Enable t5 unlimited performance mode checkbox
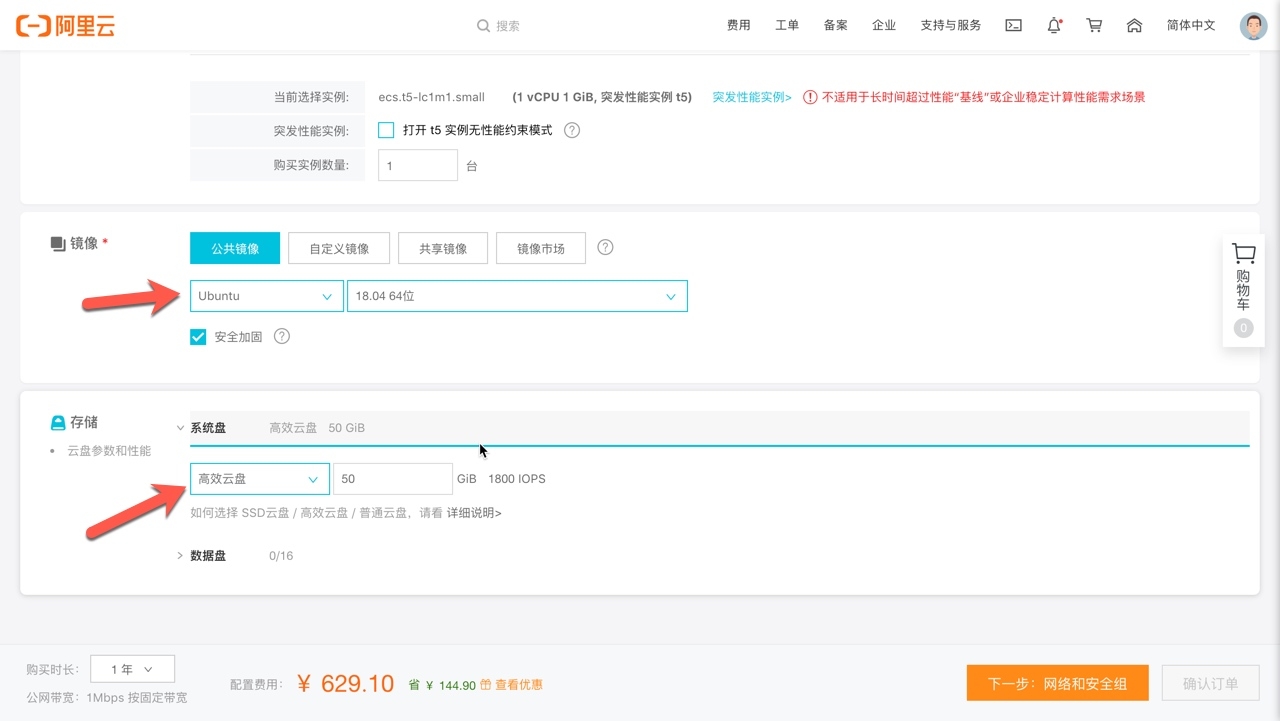This screenshot has width=1280, height=721. (x=386, y=130)
